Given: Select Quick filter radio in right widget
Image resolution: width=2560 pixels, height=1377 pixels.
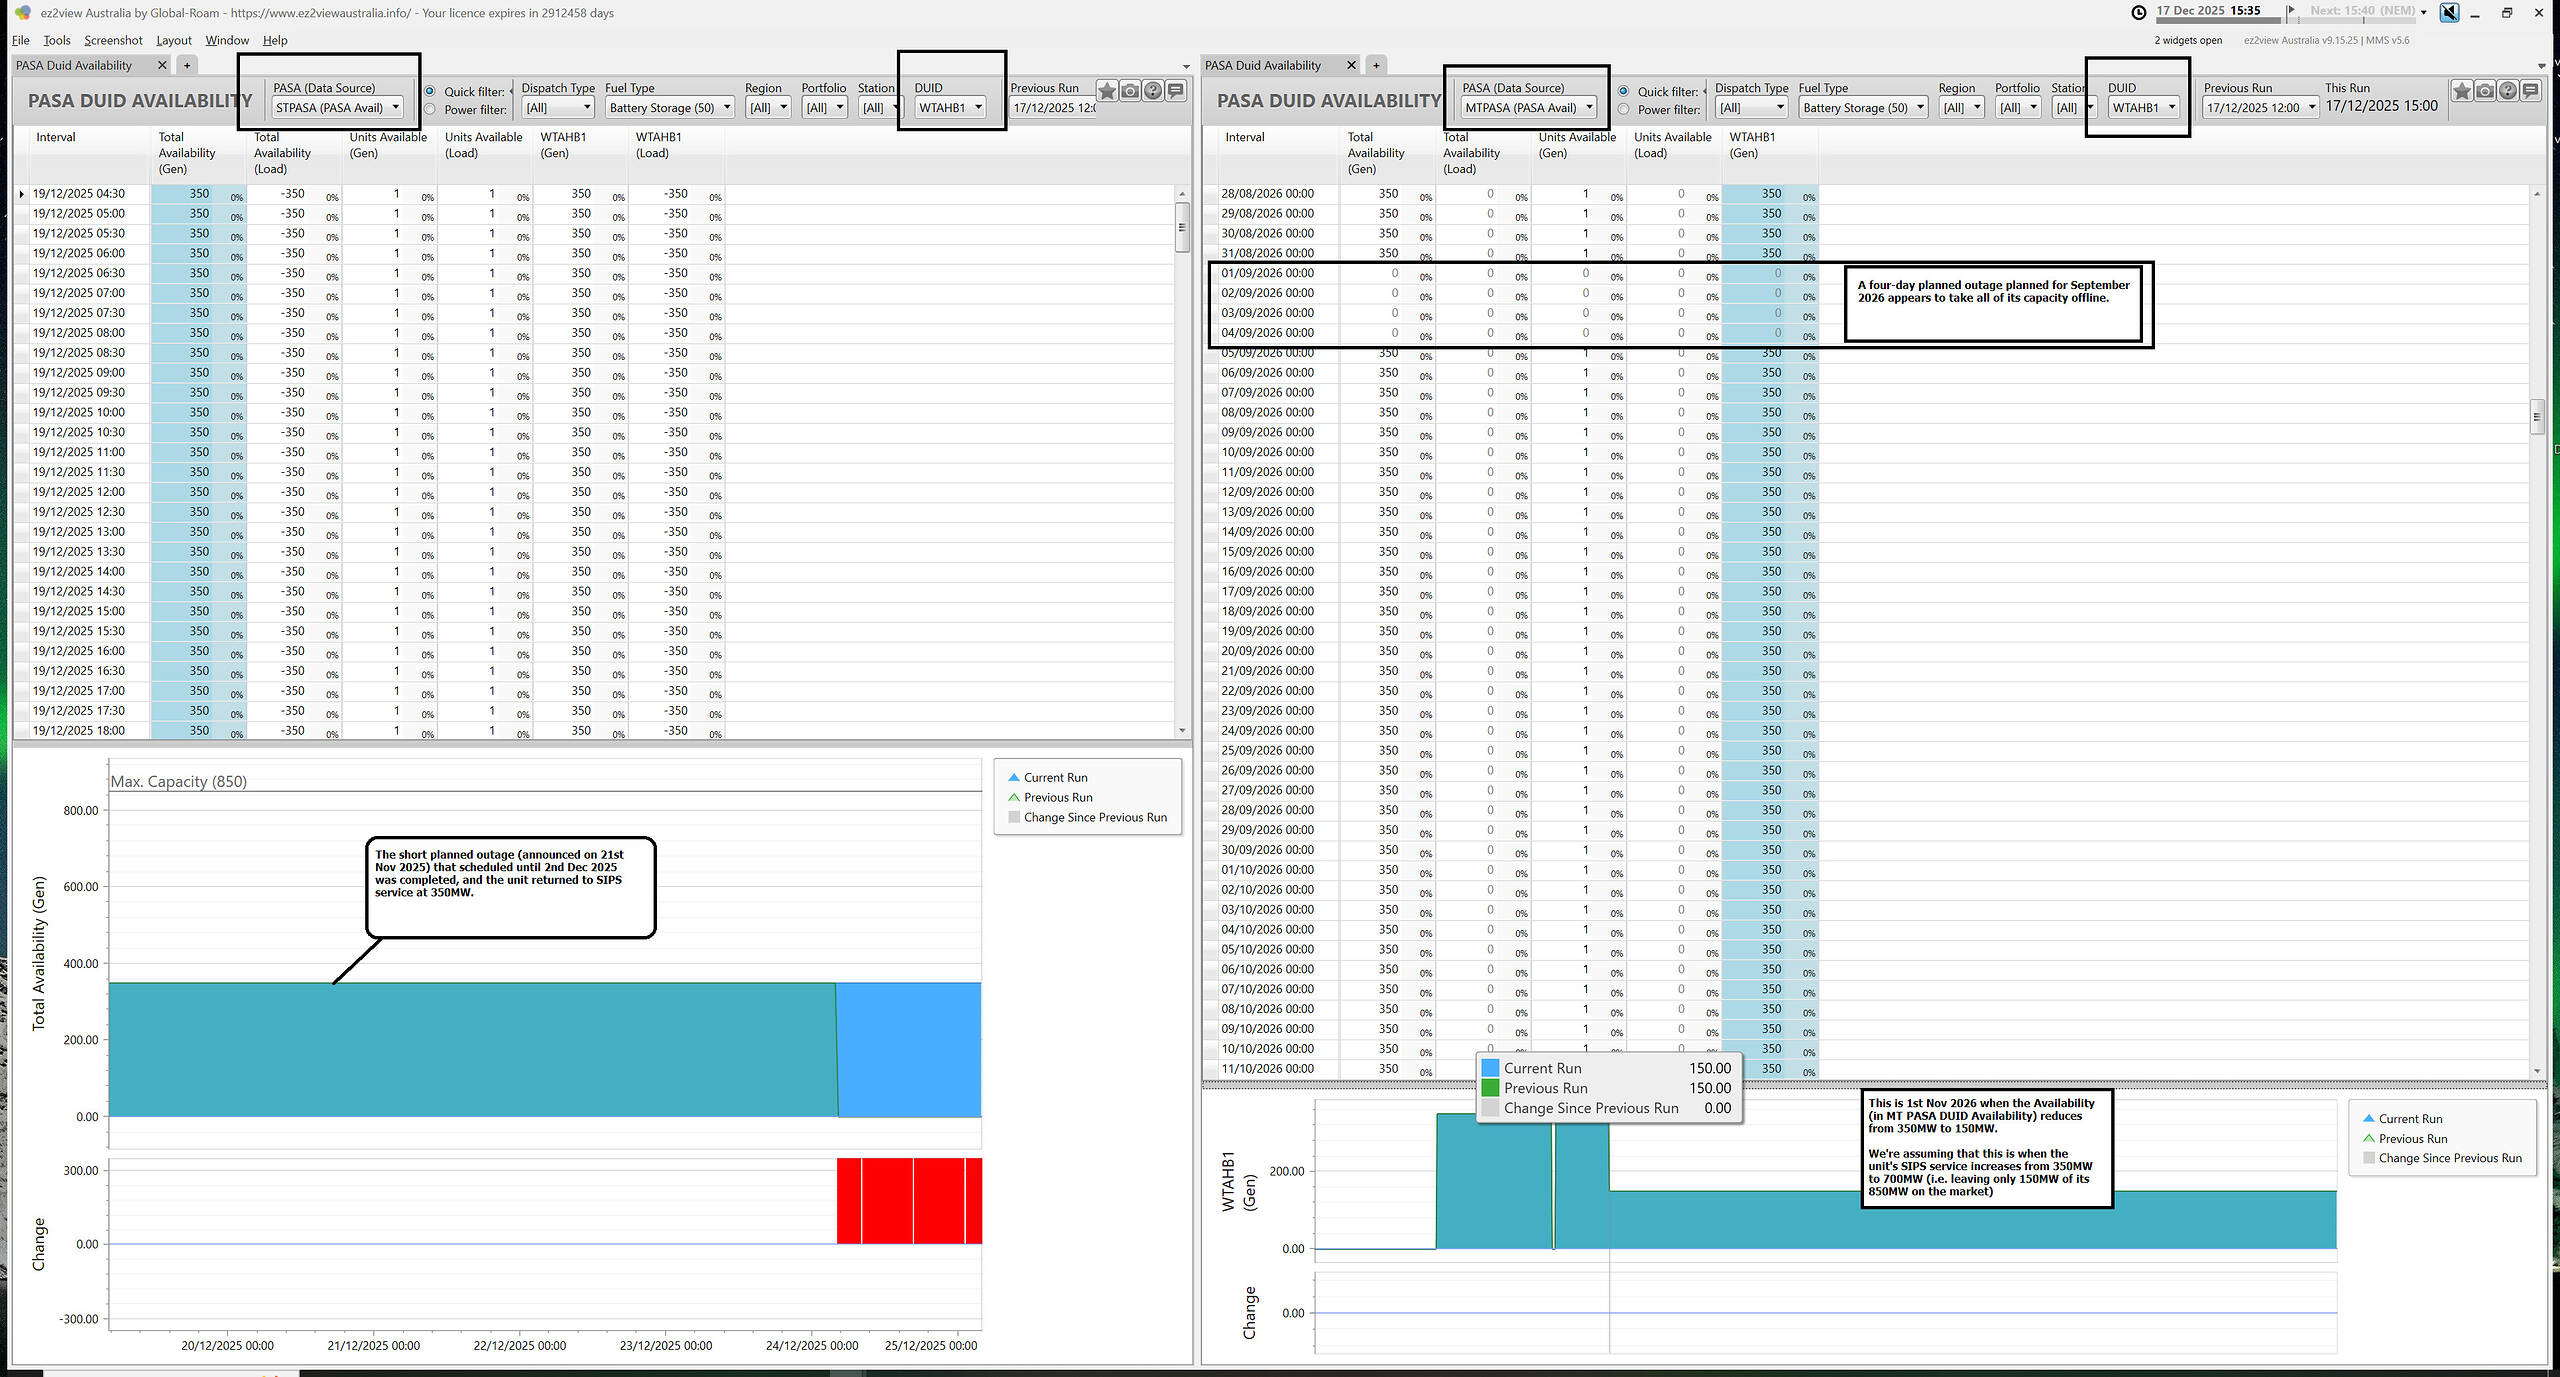Looking at the screenshot, I should (x=1624, y=91).
